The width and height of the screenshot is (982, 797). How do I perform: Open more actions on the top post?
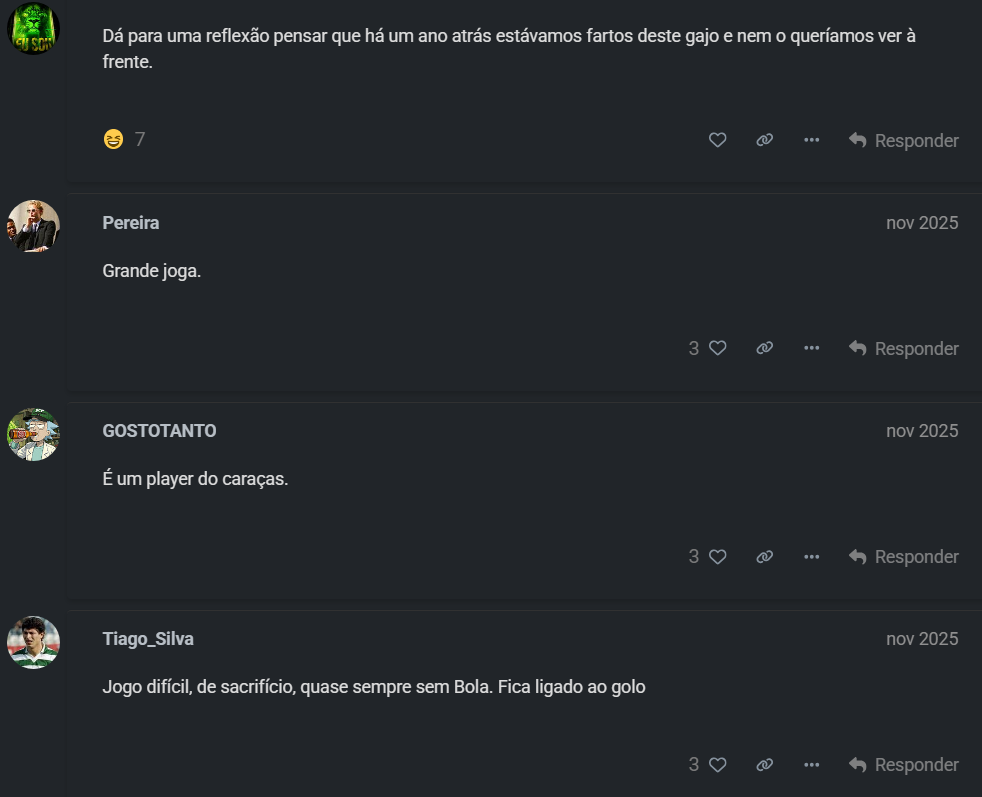[811, 140]
